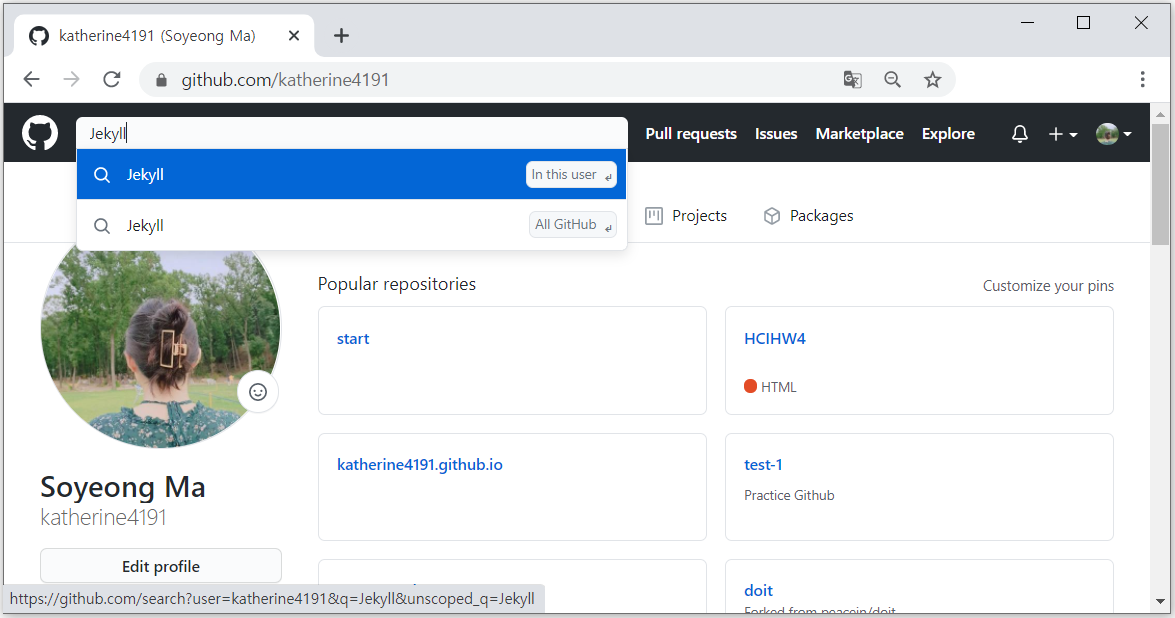Open Chrome three-dot menu

(x=1142, y=79)
